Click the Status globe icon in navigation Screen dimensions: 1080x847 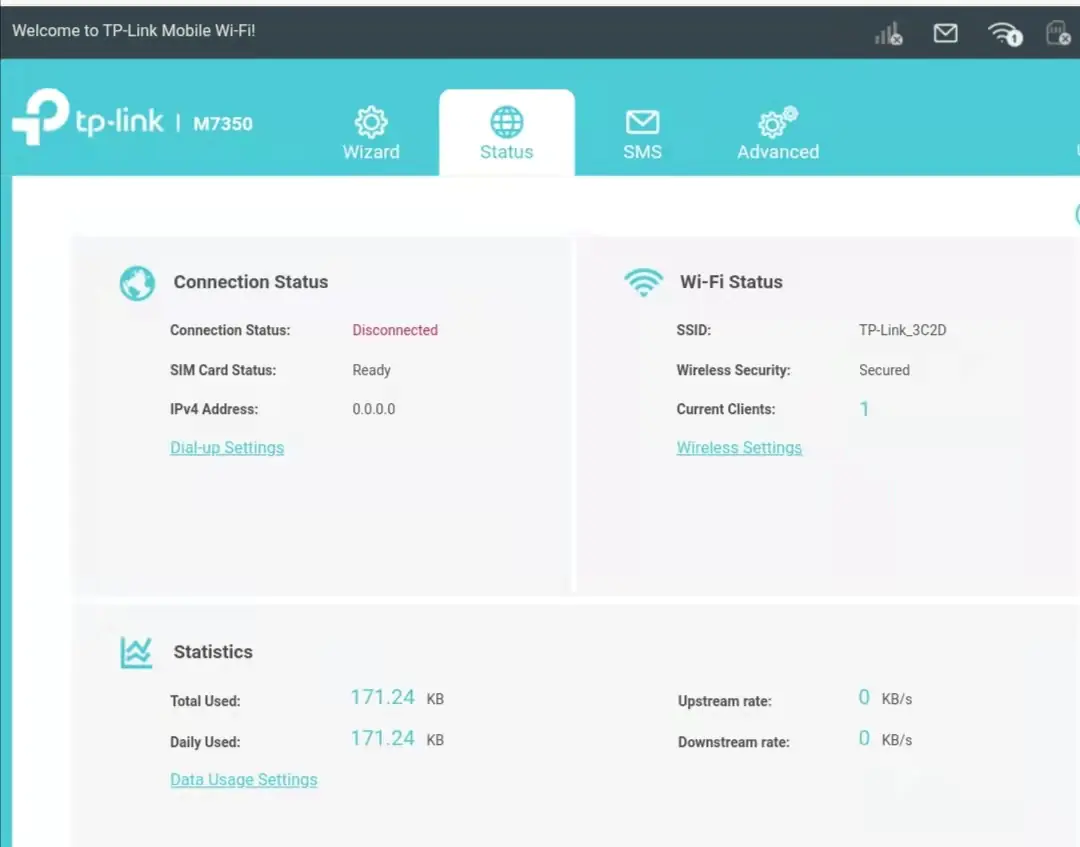tap(506, 122)
